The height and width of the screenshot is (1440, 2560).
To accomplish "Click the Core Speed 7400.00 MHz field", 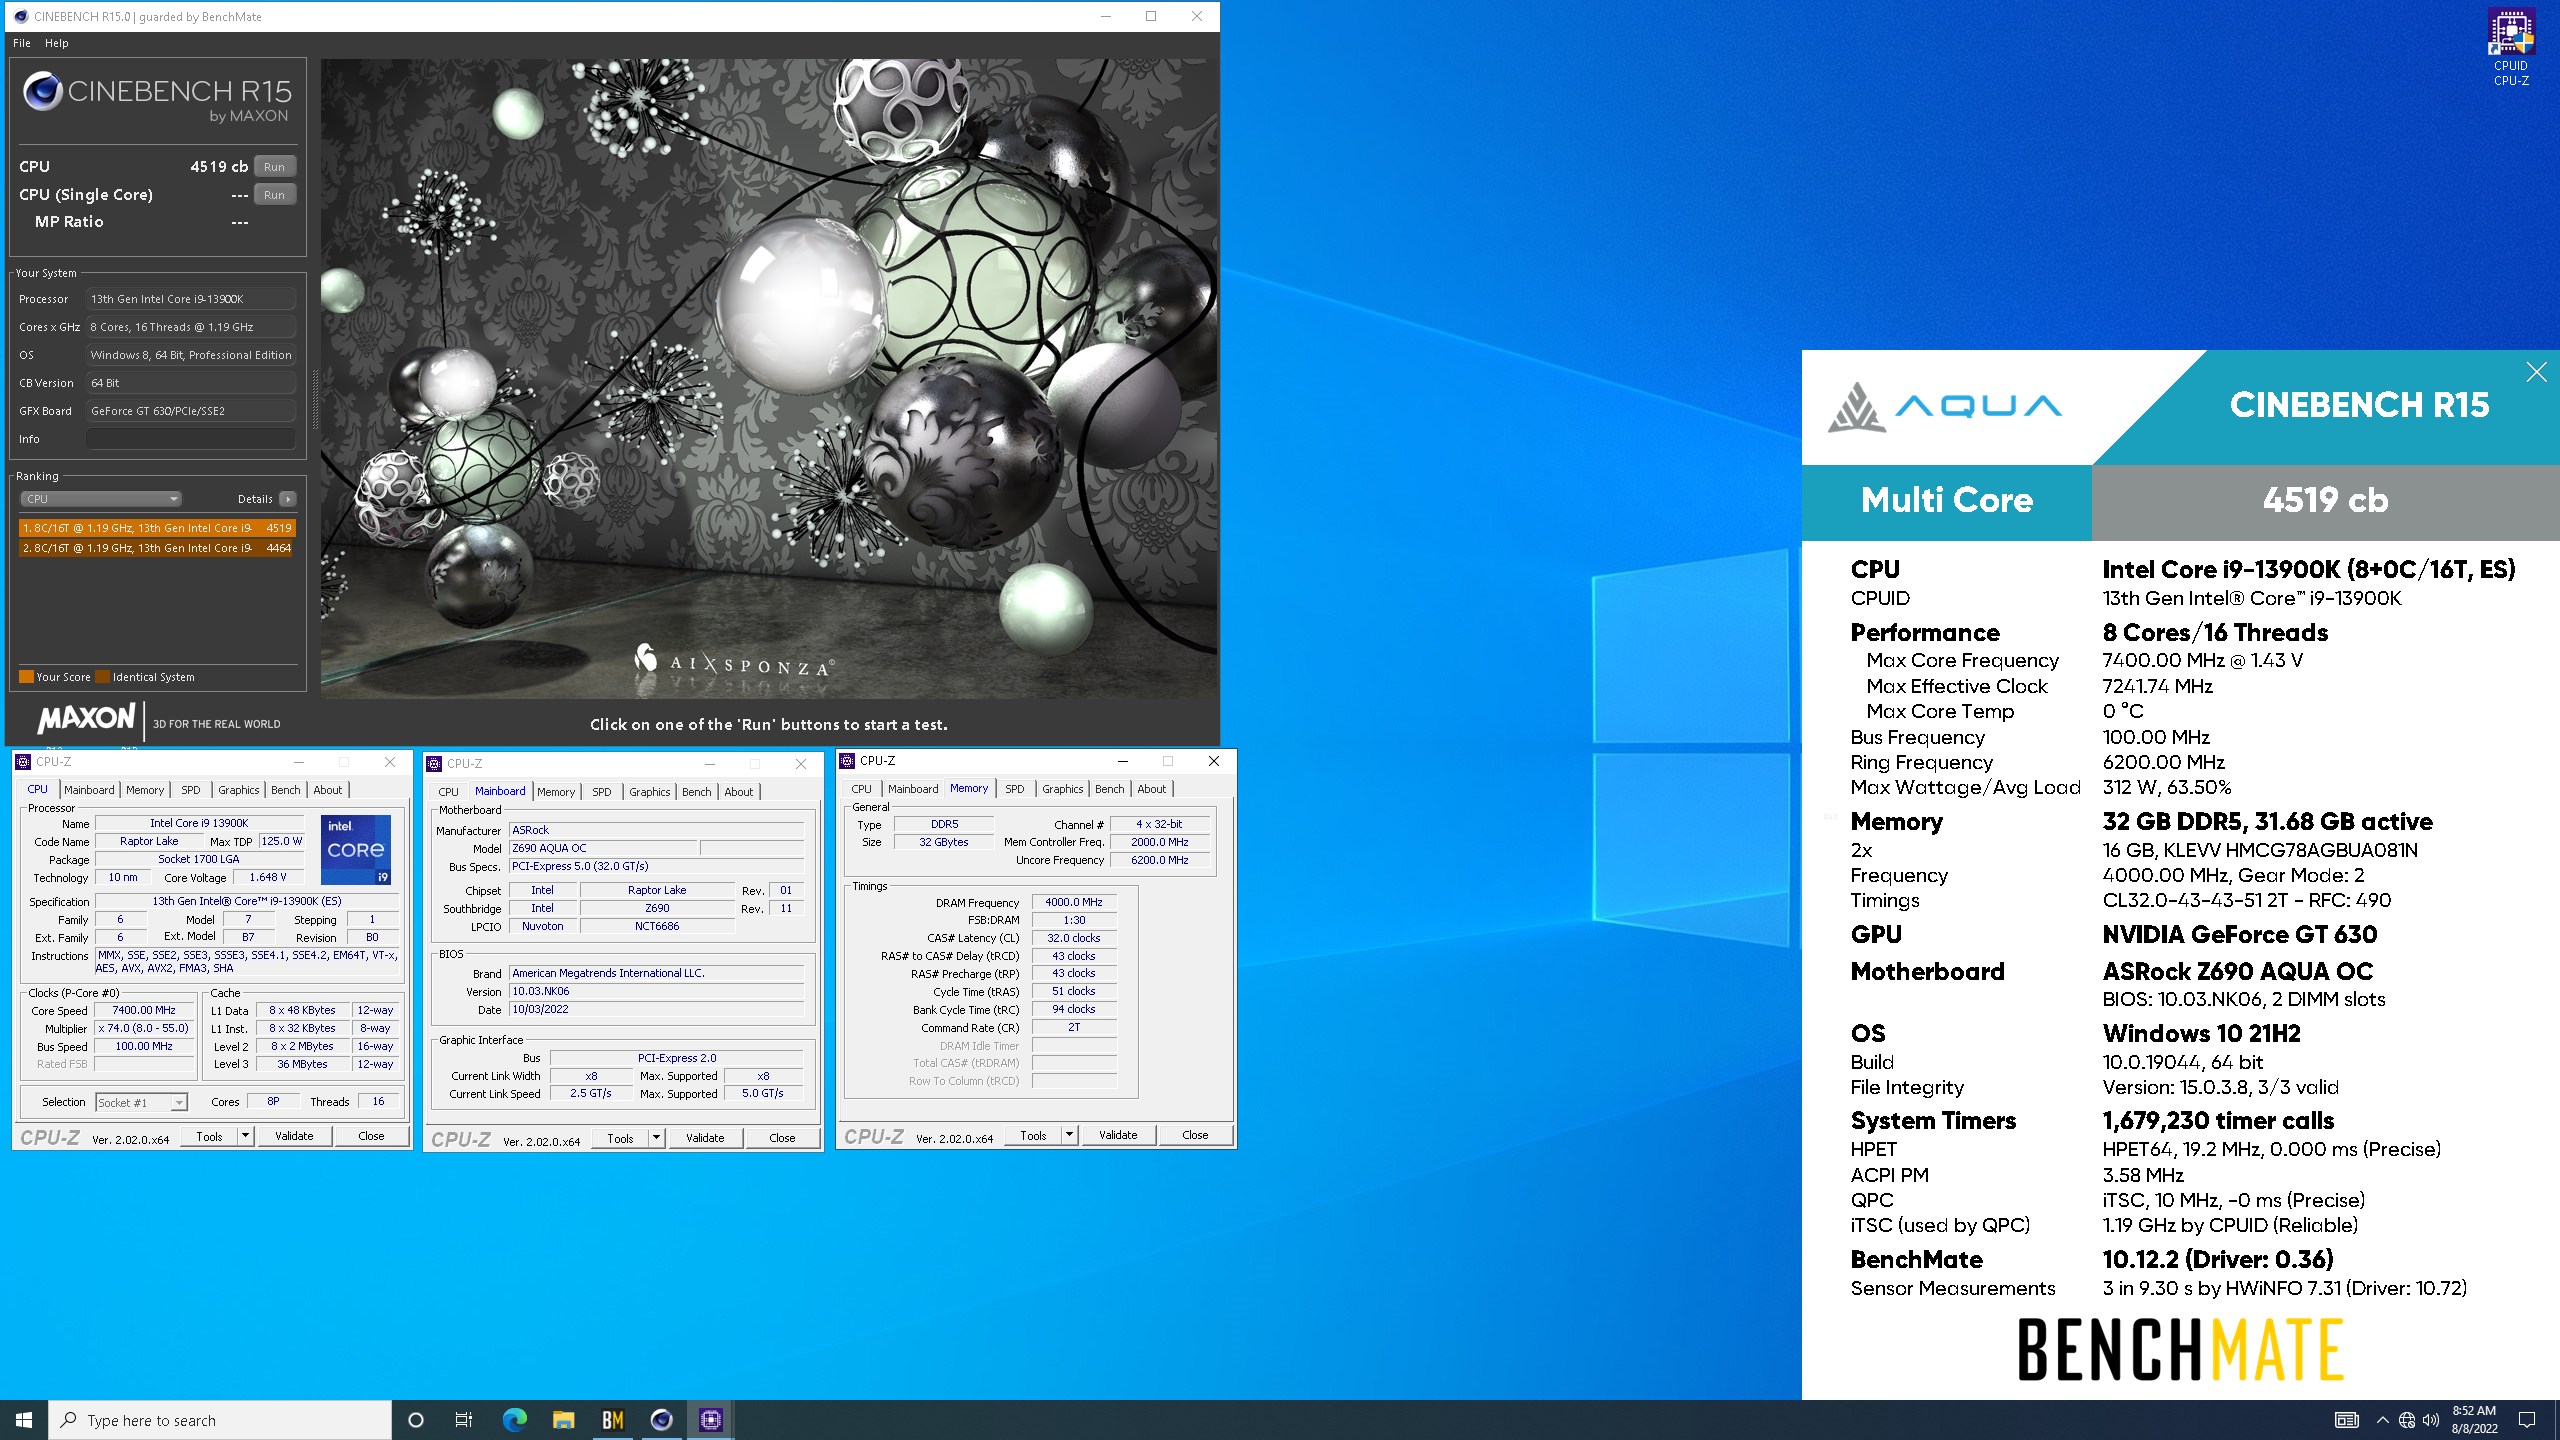I will click(x=144, y=1011).
